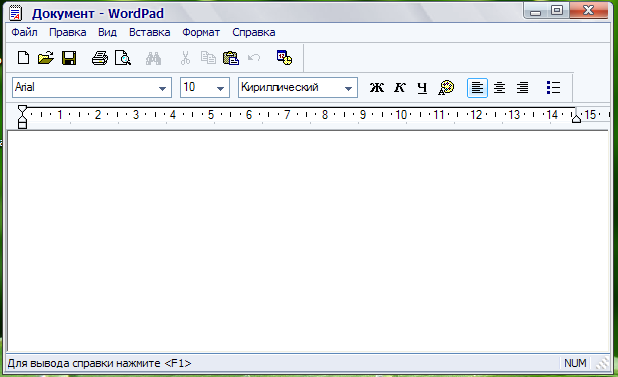Open the Вид menu

[107, 32]
